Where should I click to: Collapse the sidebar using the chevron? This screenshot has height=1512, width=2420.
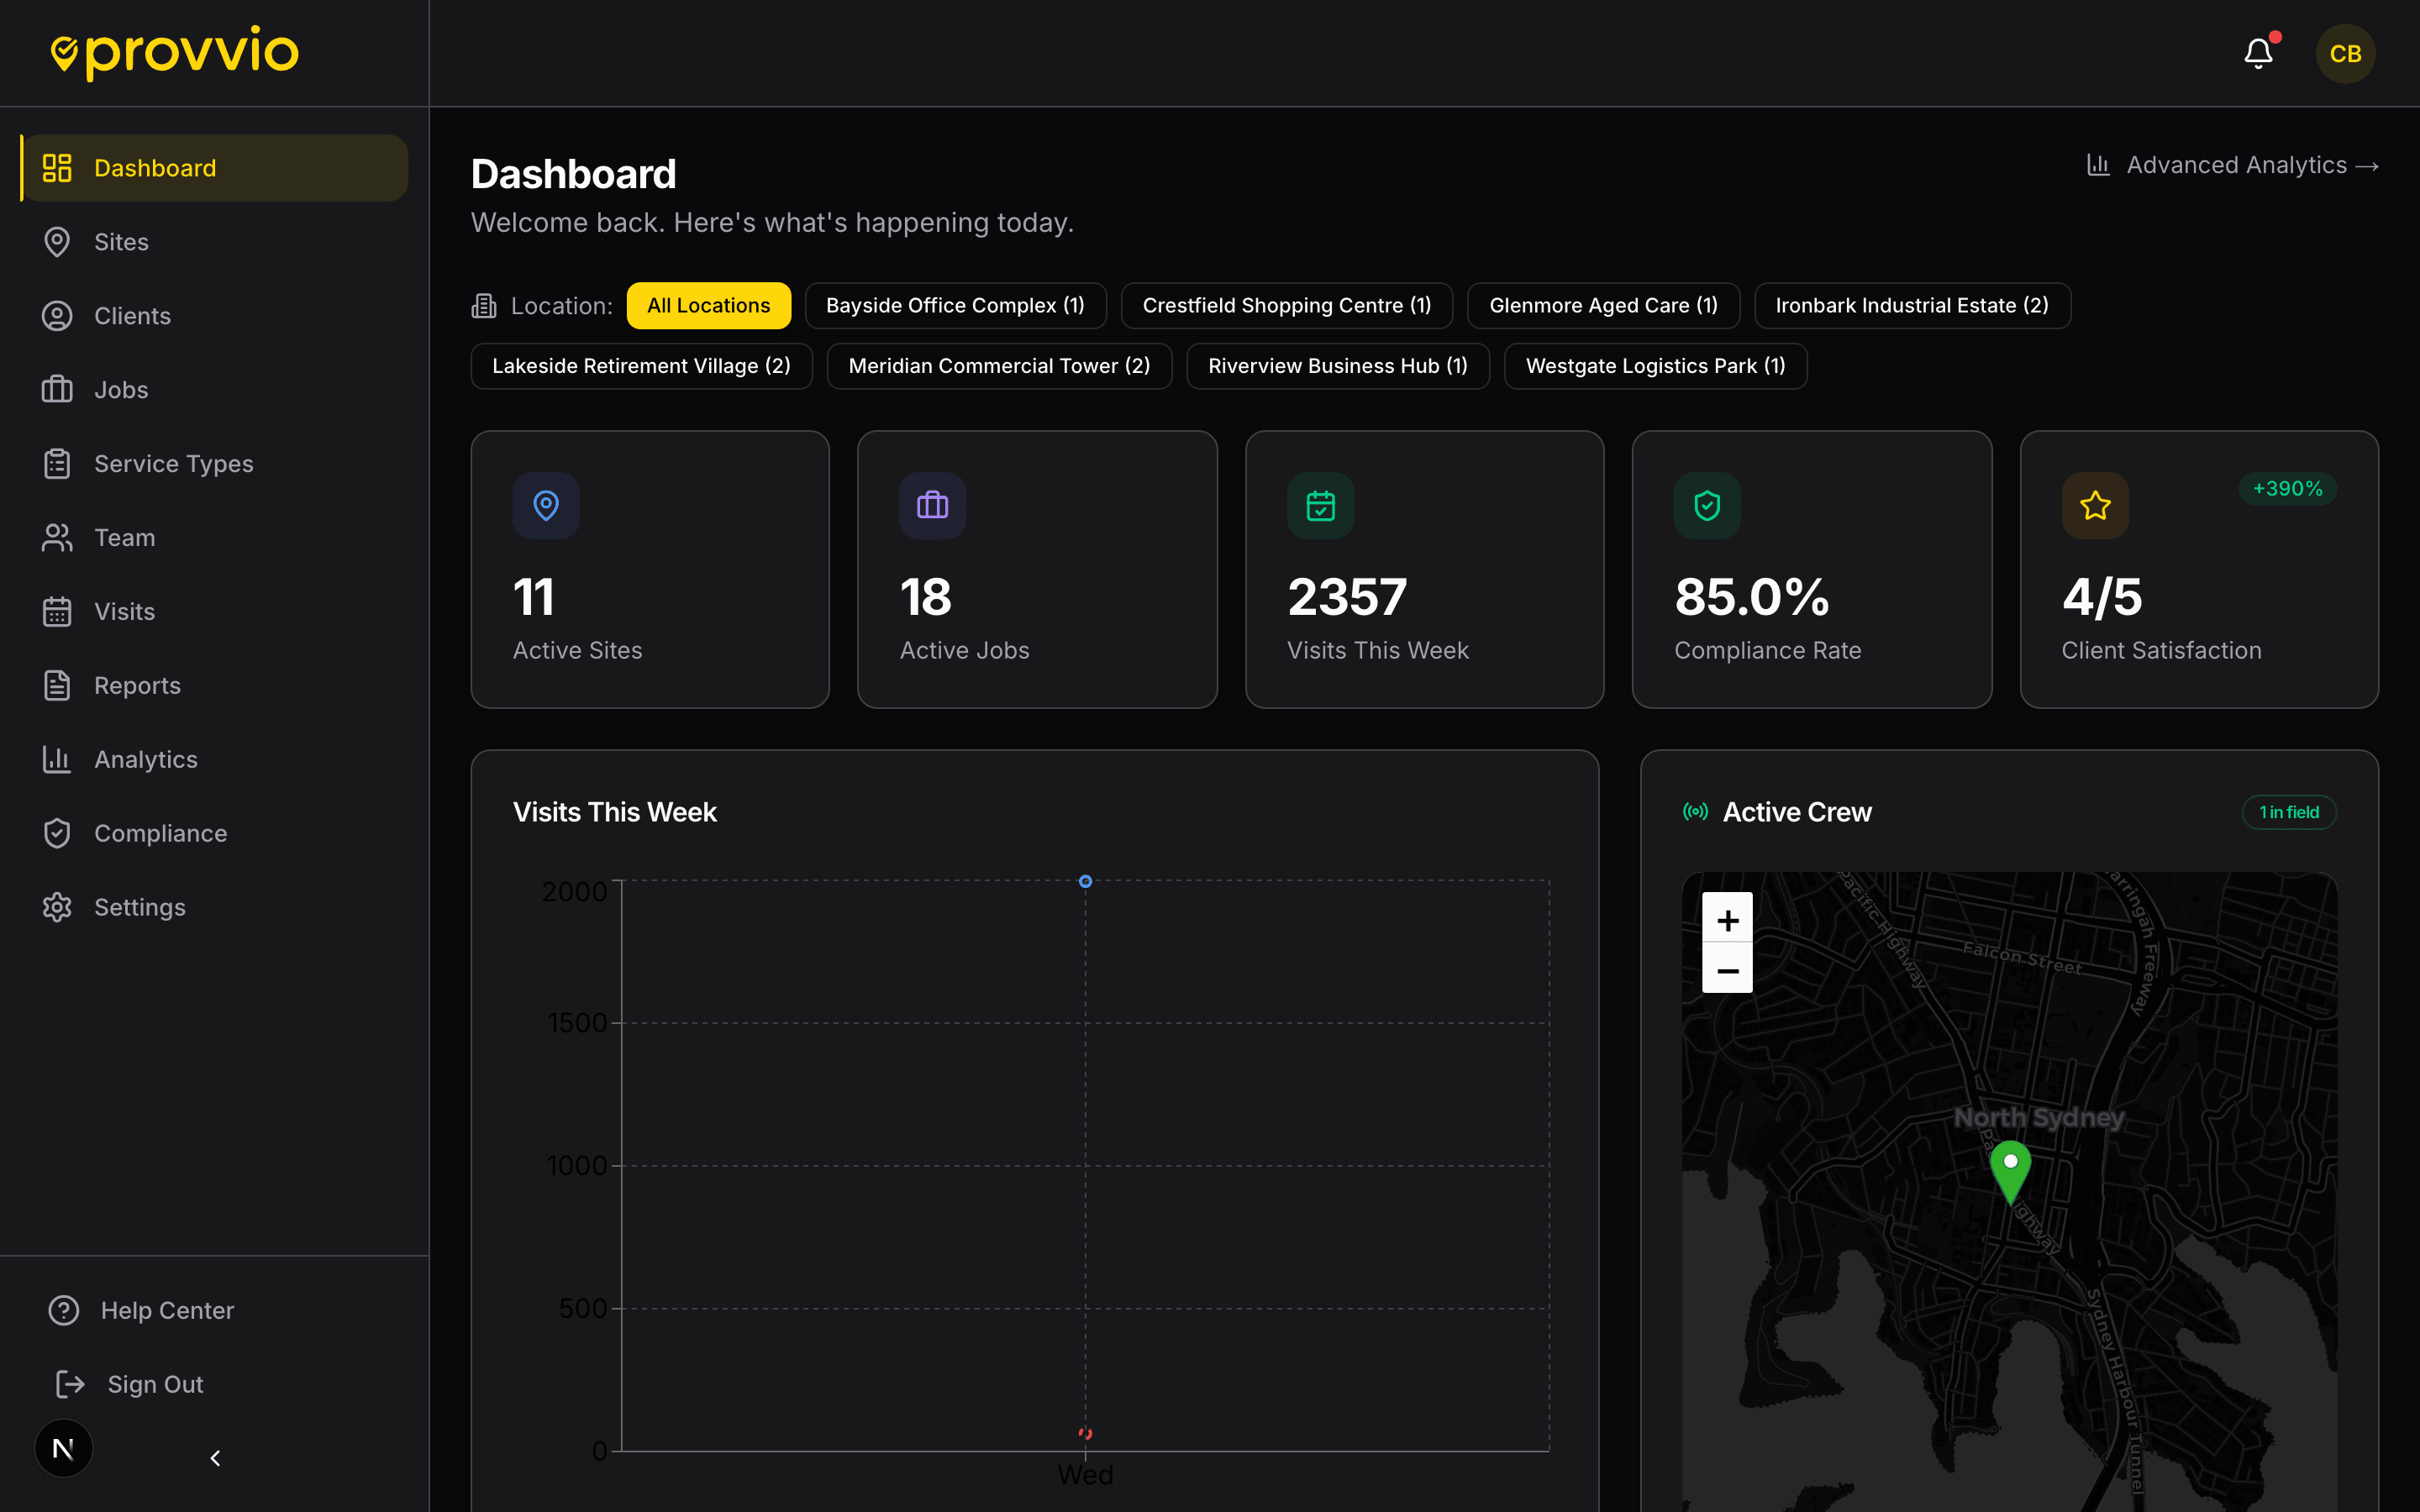[214, 1458]
